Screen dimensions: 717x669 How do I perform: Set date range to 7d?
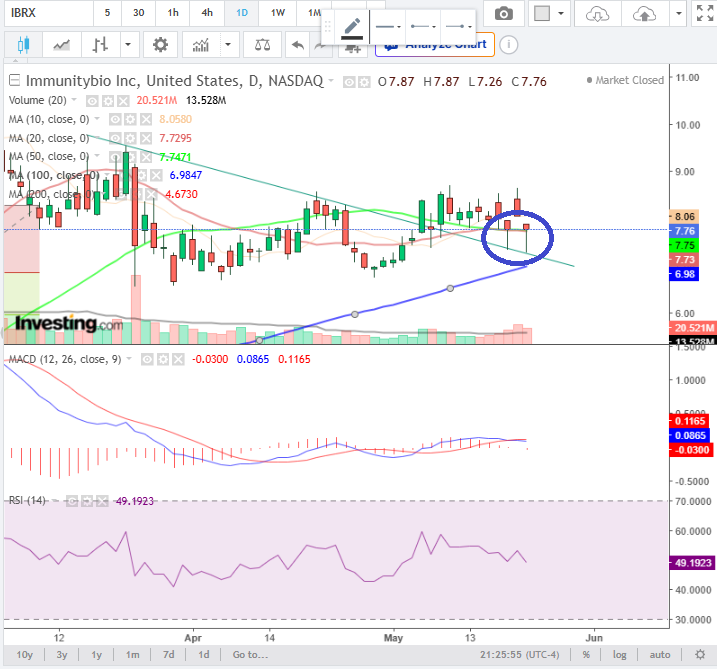169,655
